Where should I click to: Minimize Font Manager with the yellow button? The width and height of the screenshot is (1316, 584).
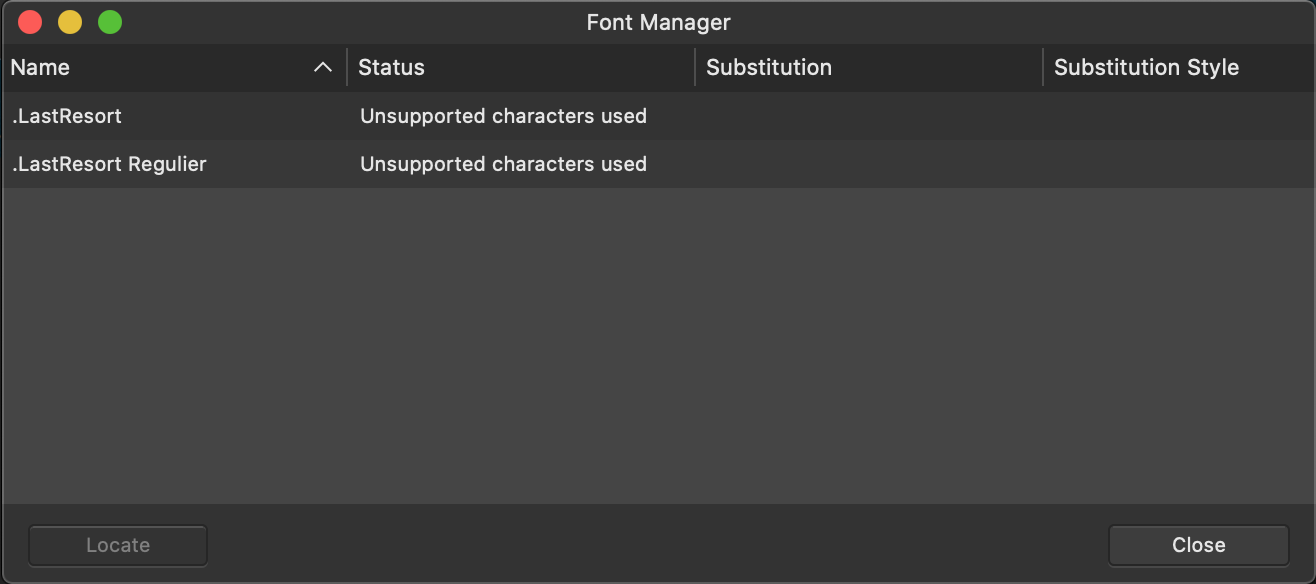coord(70,22)
